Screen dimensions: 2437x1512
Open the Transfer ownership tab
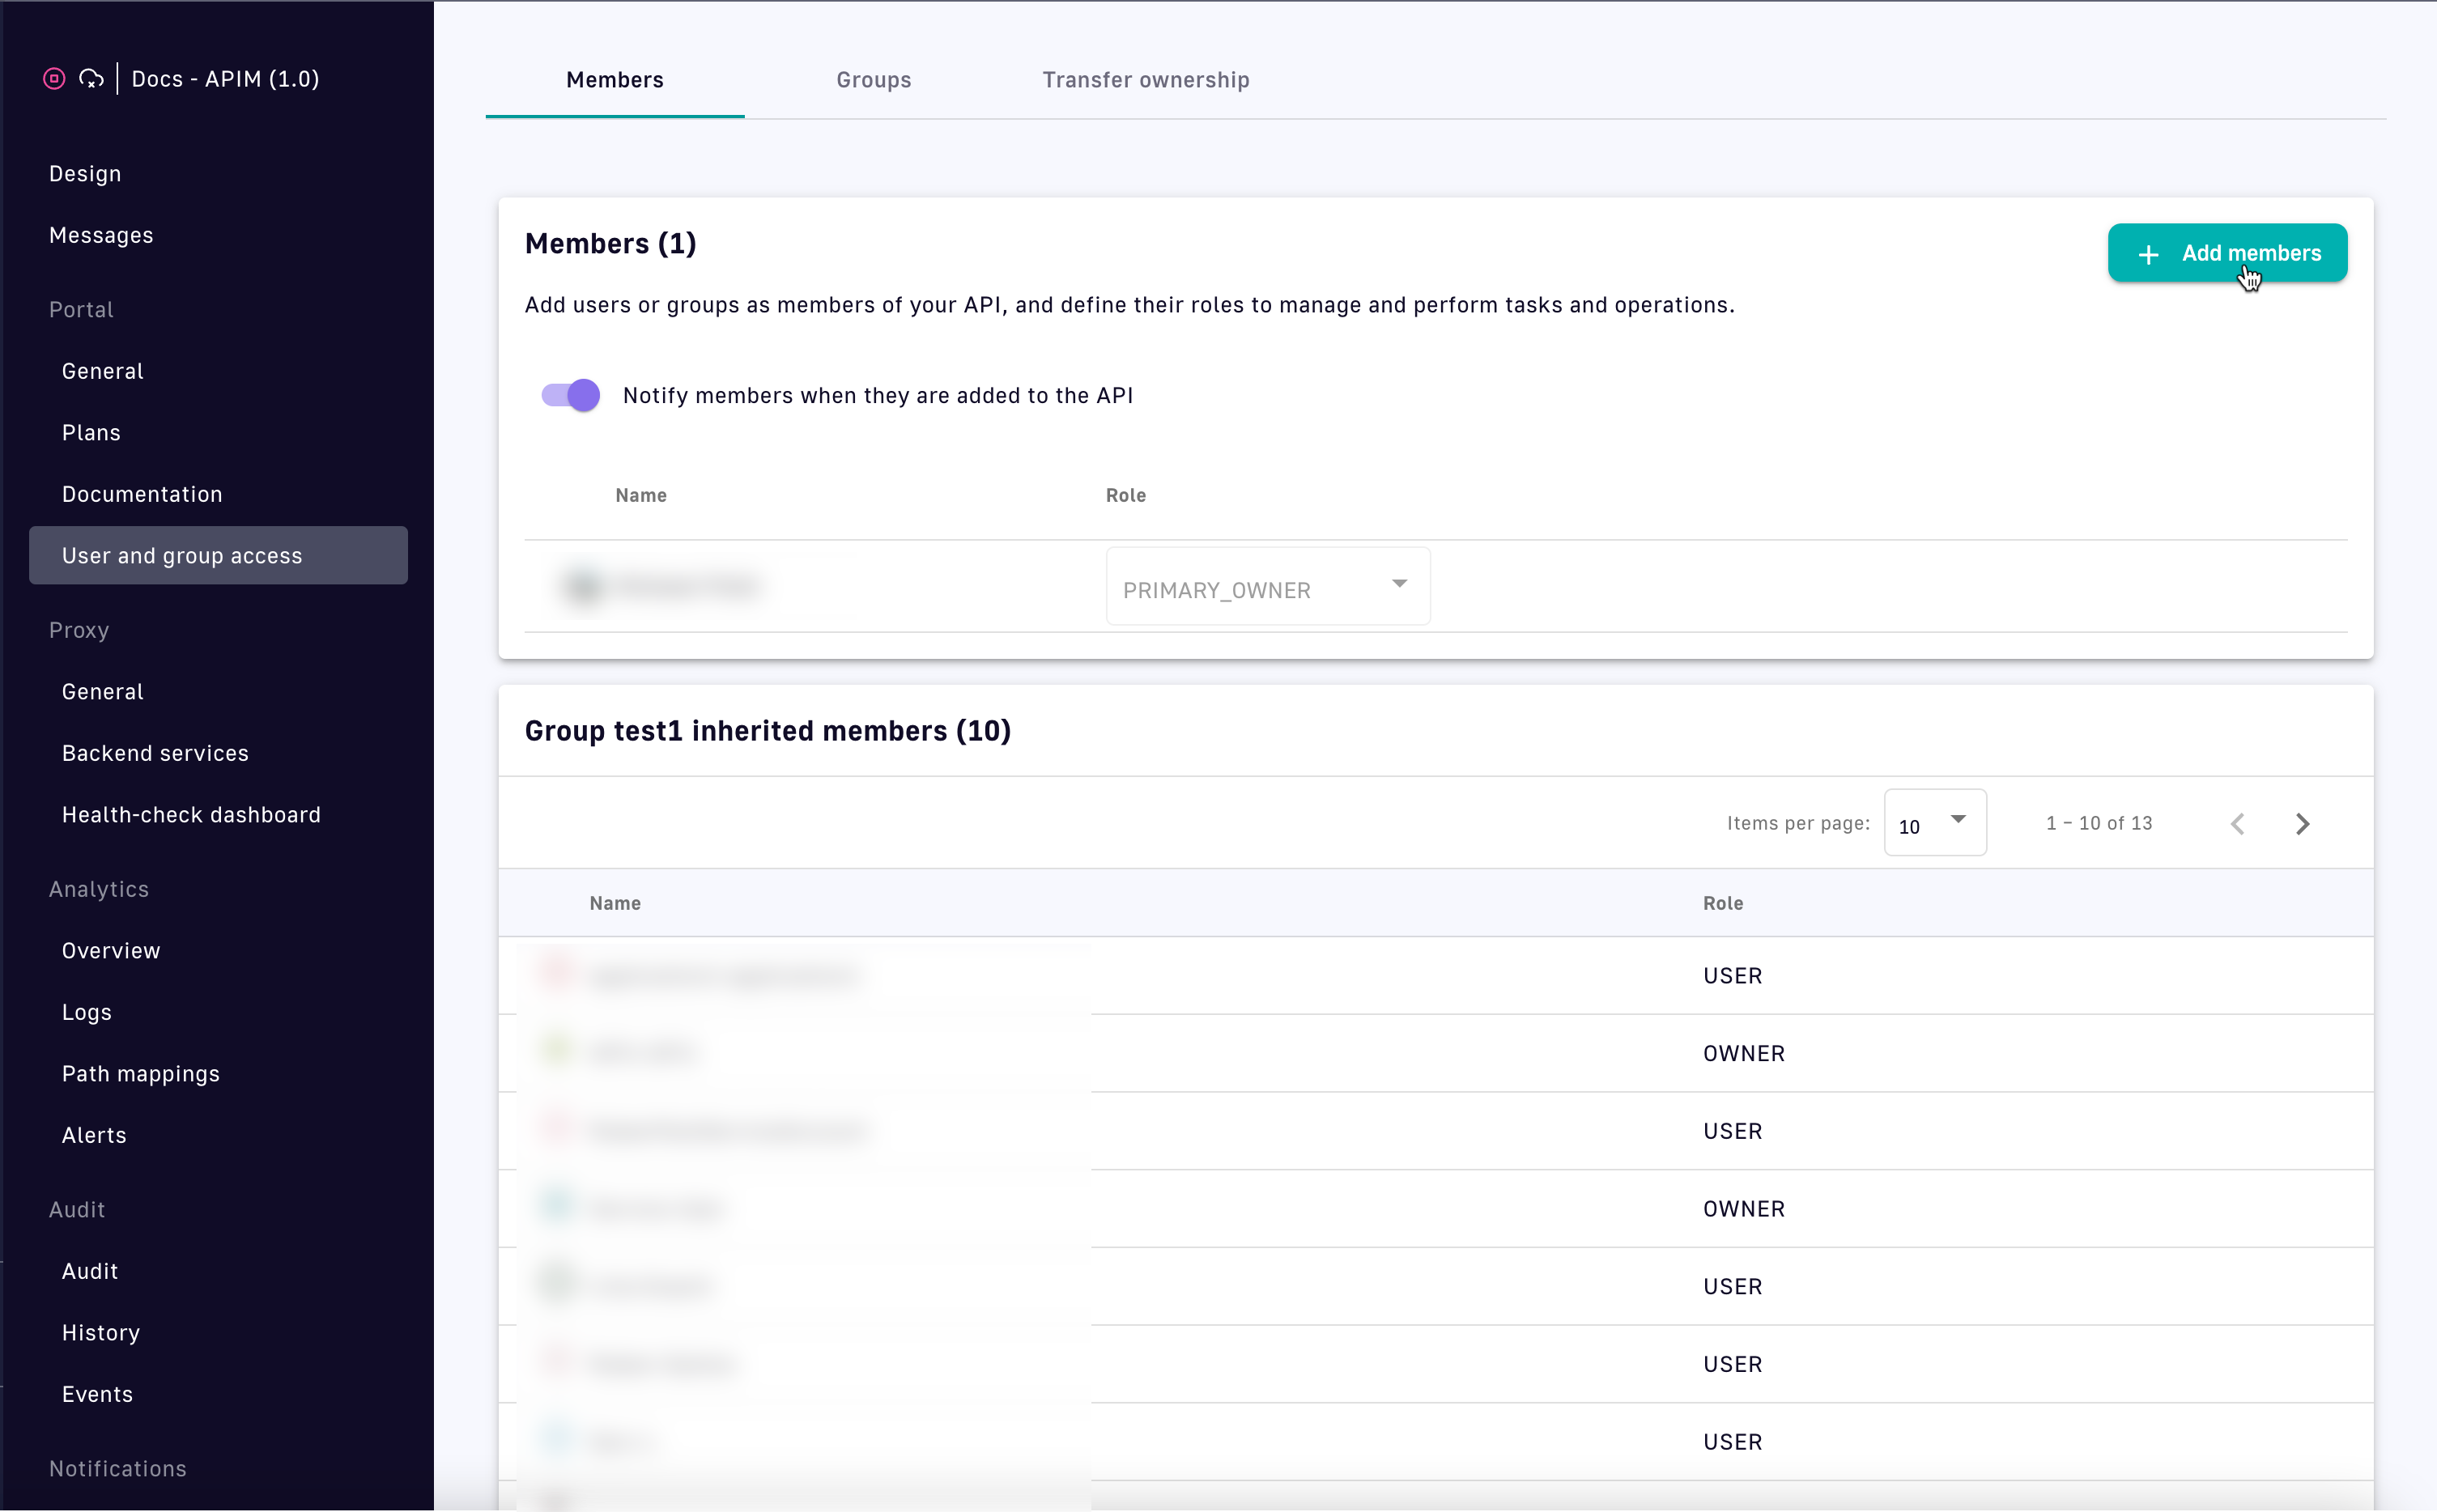click(1145, 80)
